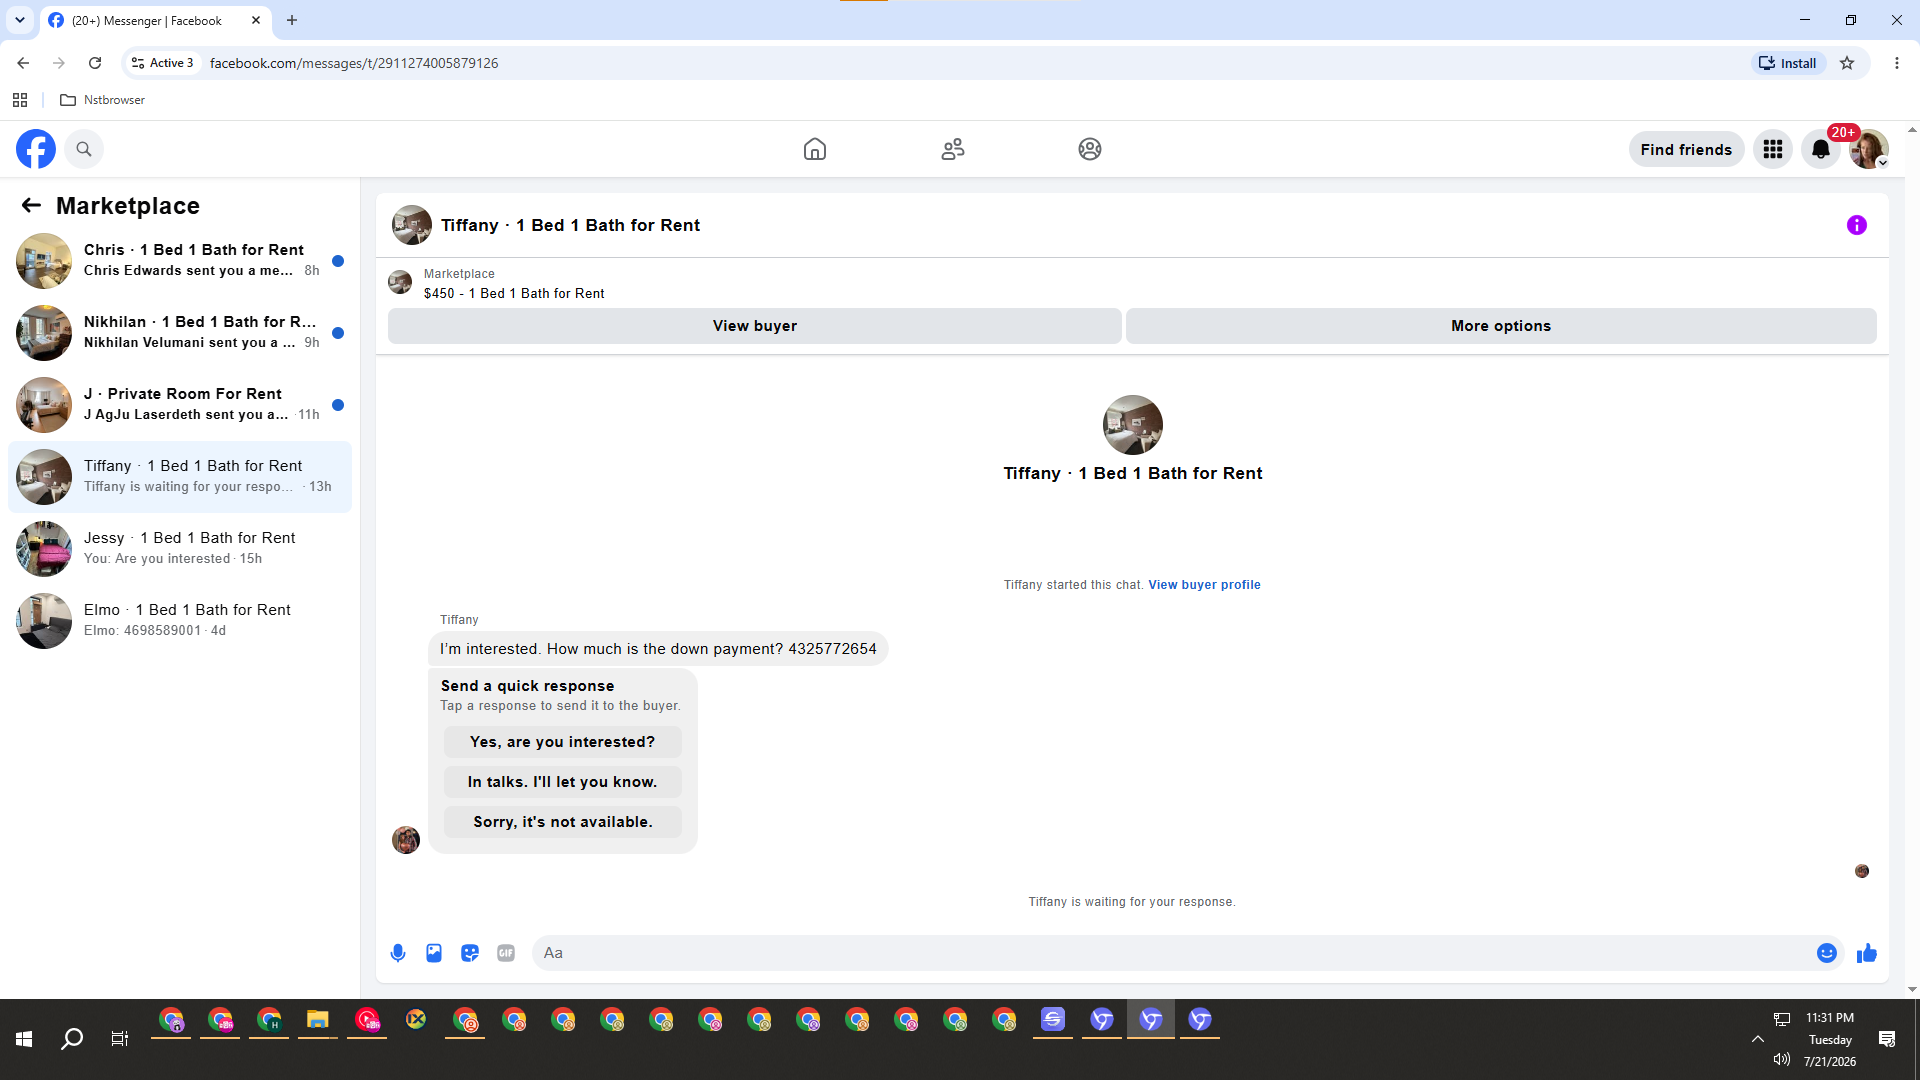Viewport: 1920px width, 1080px height.
Task: Open Windows taskbar search
Action: pyautogui.click(x=72, y=1039)
